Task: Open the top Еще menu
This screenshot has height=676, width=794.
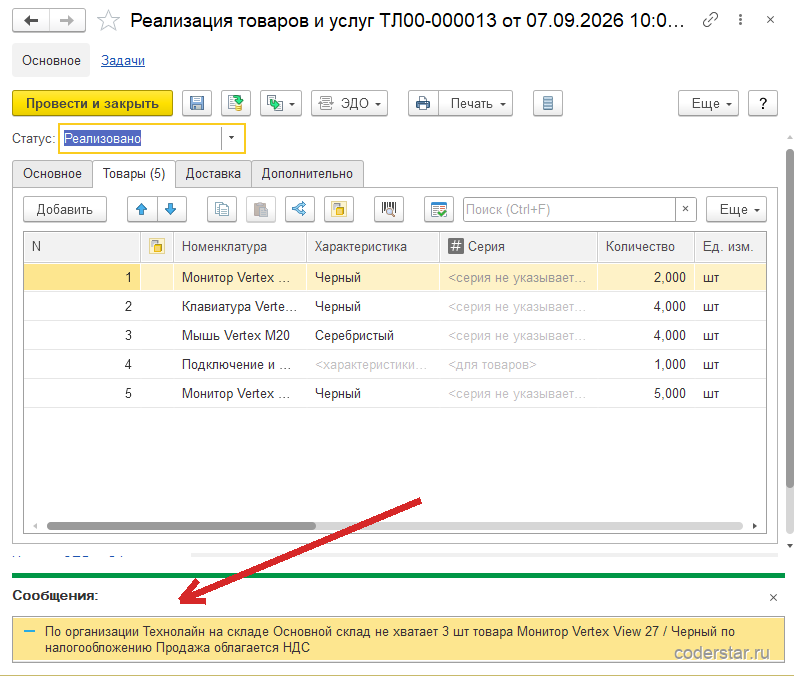Action: click(708, 103)
